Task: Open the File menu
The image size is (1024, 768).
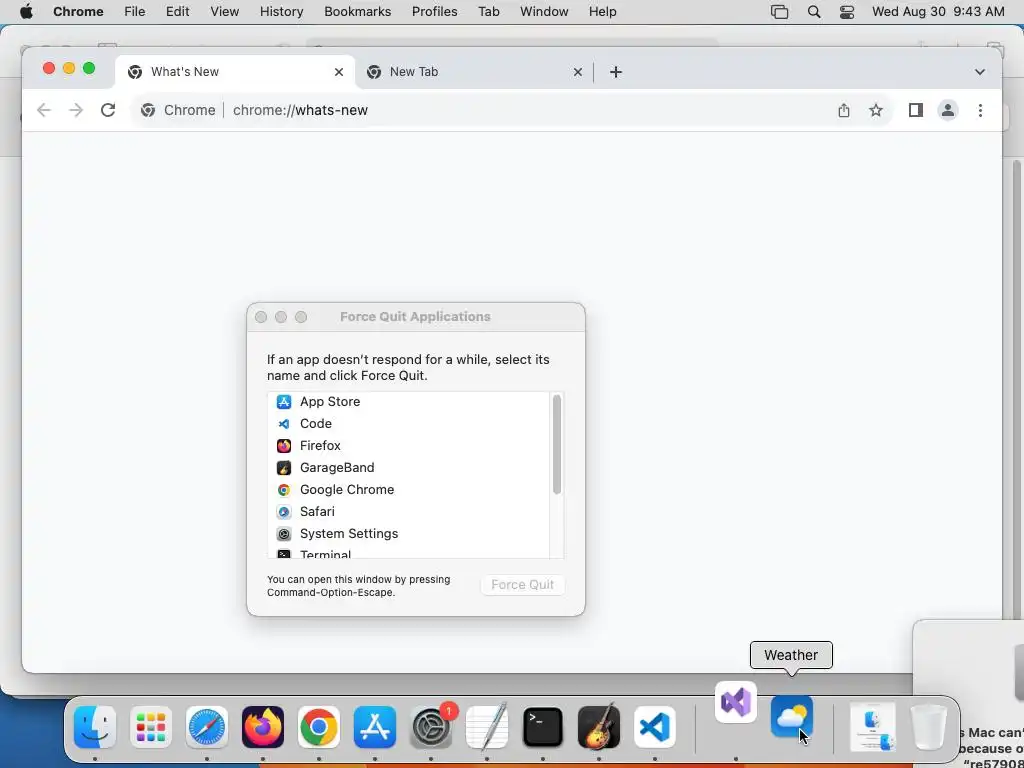Action: tap(135, 12)
